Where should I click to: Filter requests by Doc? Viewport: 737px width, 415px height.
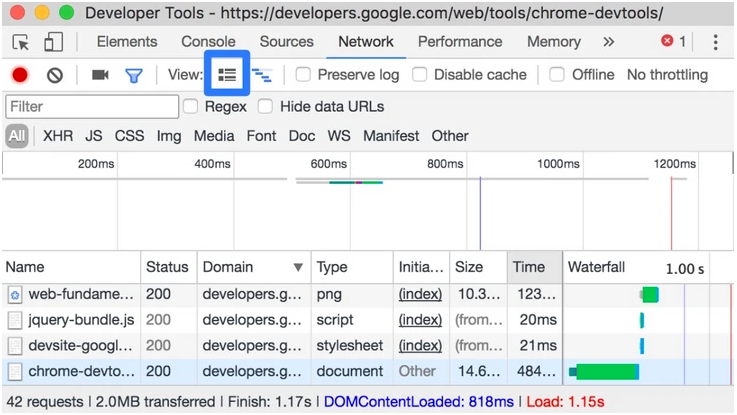point(302,136)
